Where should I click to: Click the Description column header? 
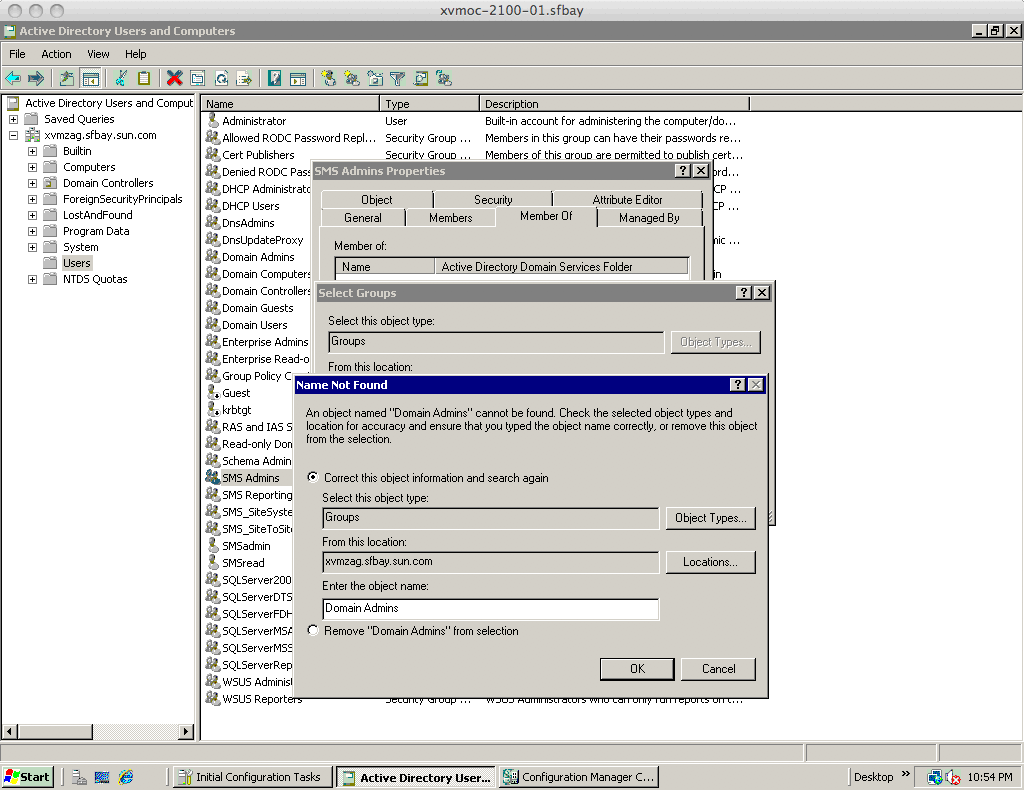click(614, 104)
